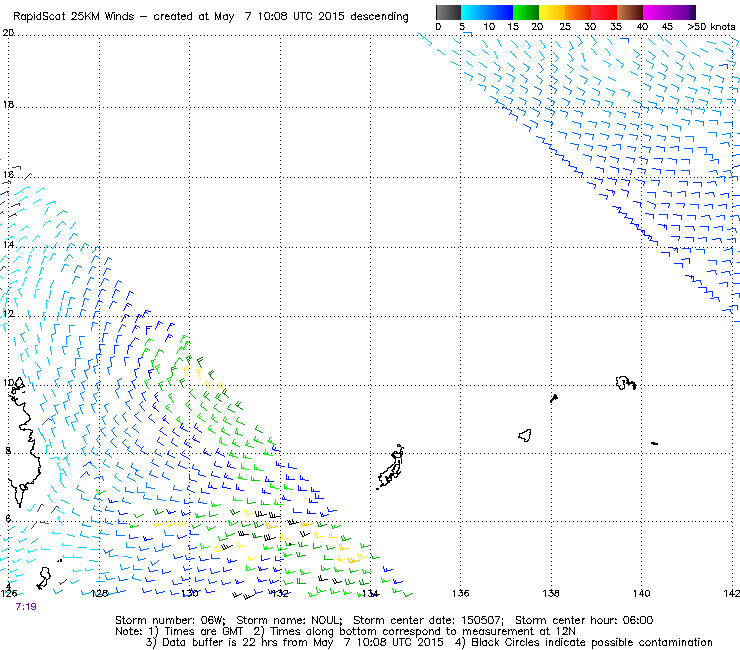The width and height of the screenshot is (740, 650).
Task: Click the yellow 20-25 knots legend segment
Action: [552, 12]
